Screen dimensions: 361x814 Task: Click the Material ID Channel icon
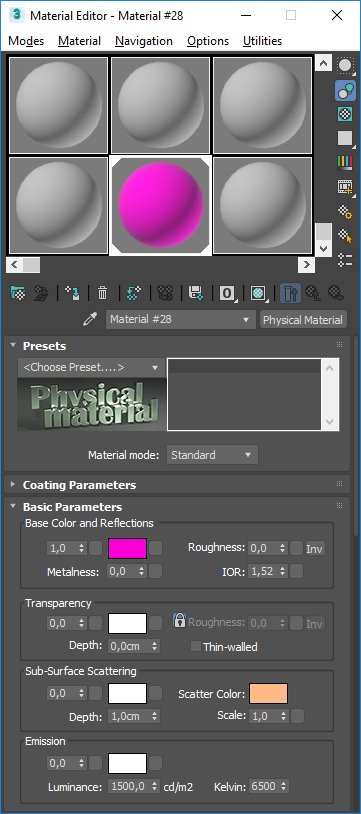[x=227, y=293]
